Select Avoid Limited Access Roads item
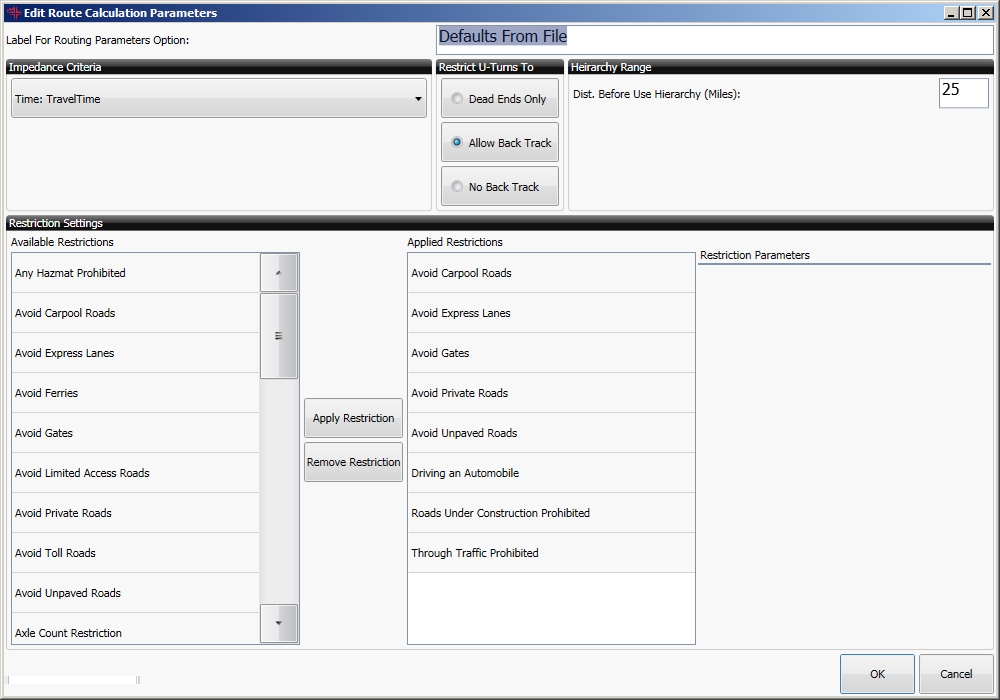This screenshot has width=1000, height=700. click(x=135, y=473)
